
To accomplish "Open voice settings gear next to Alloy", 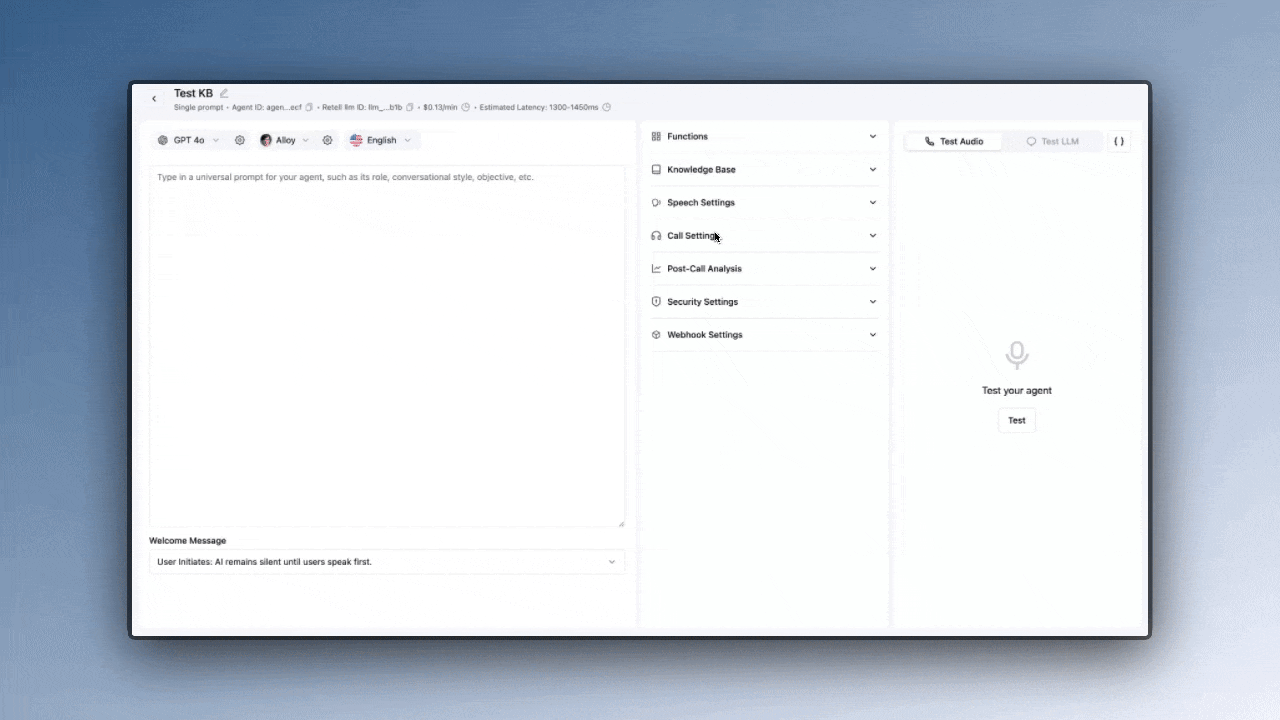I will [327, 140].
